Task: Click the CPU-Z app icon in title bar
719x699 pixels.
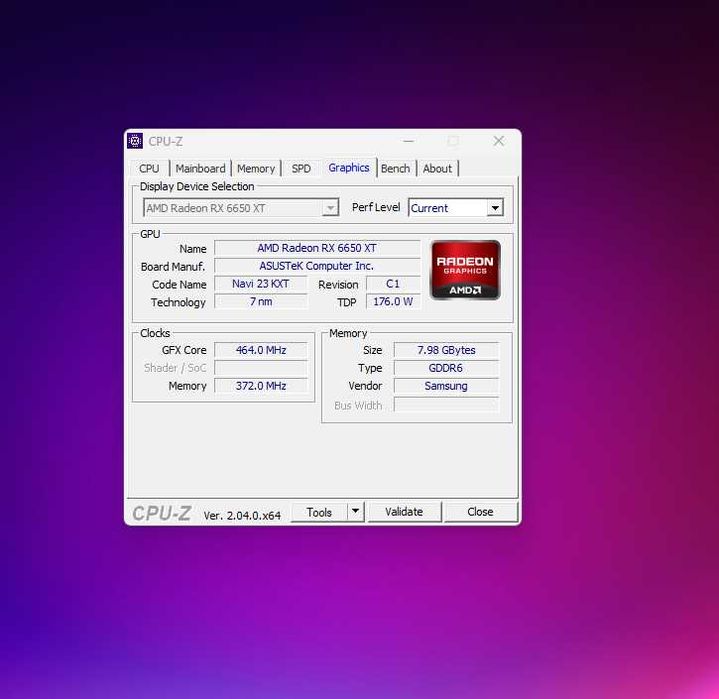Action: click(x=135, y=141)
